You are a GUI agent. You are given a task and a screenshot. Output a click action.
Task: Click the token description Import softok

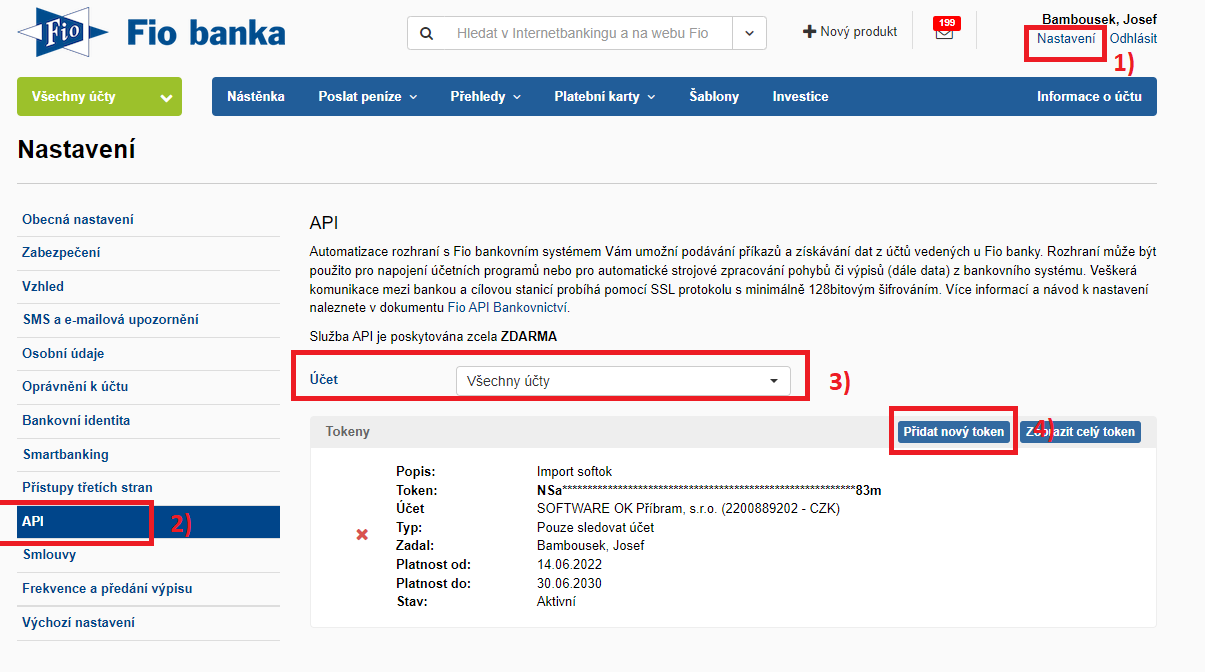(x=574, y=471)
